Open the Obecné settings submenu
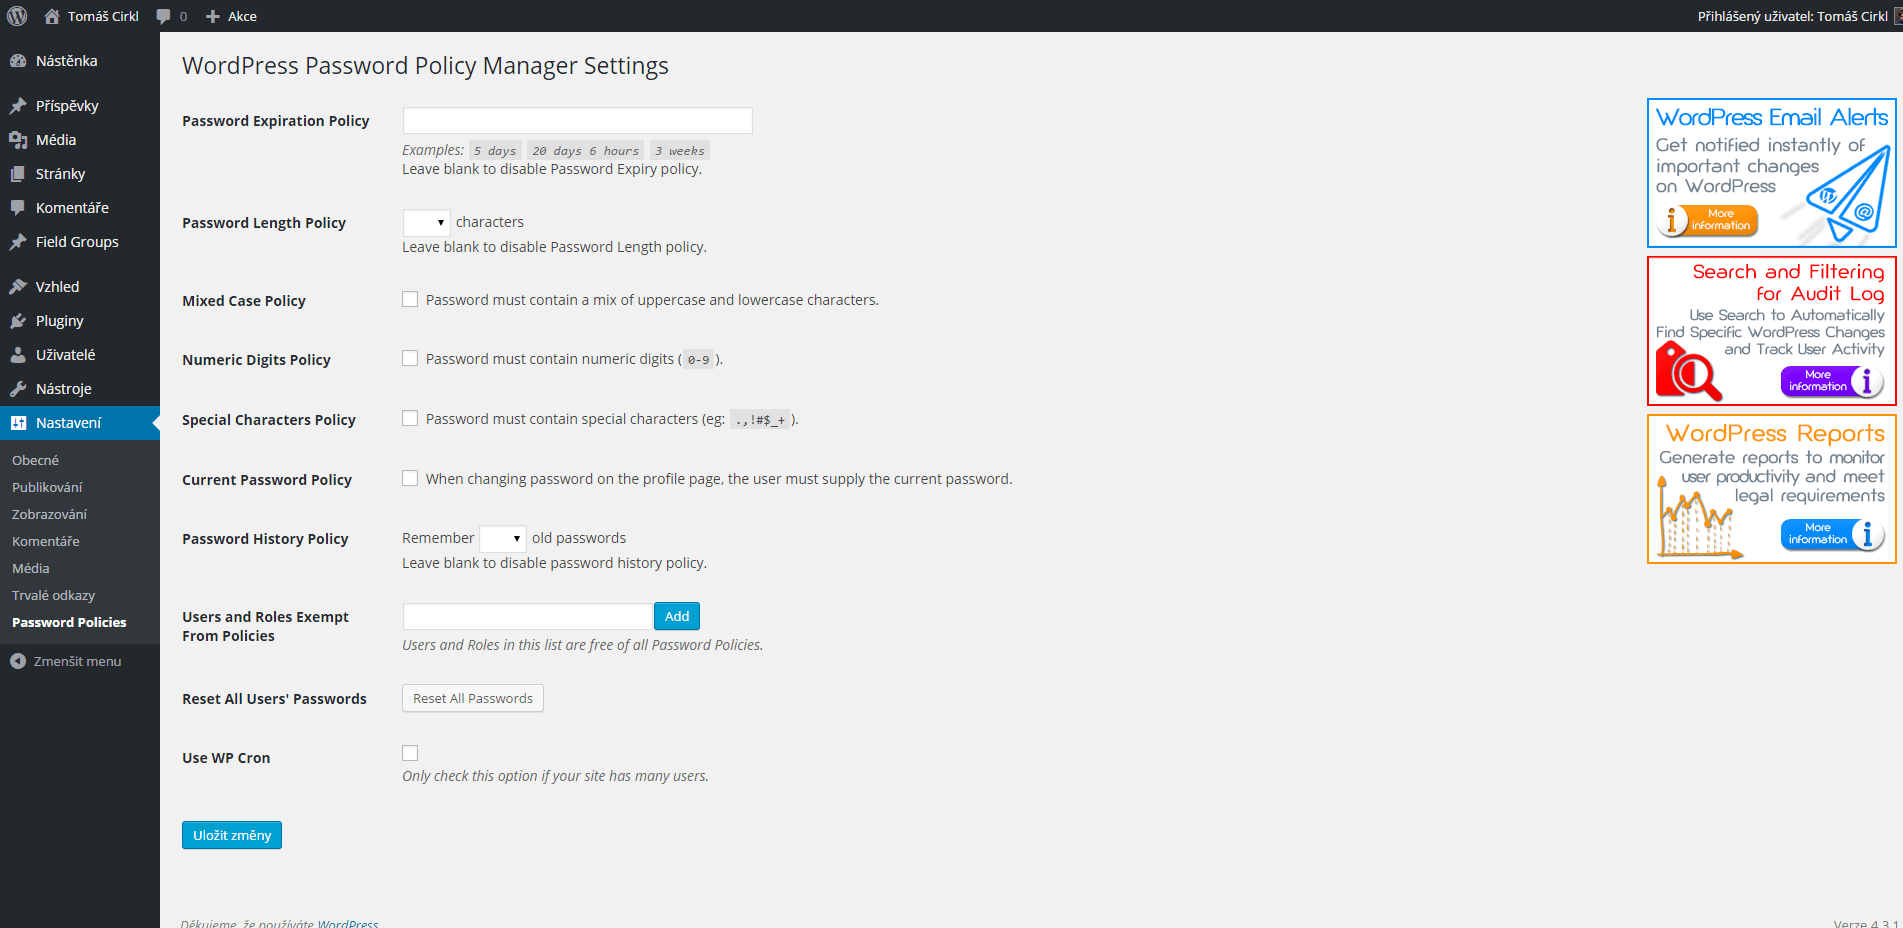This screenshot has width=1903, height=928. pyautogui.click(x=35, y=460)
